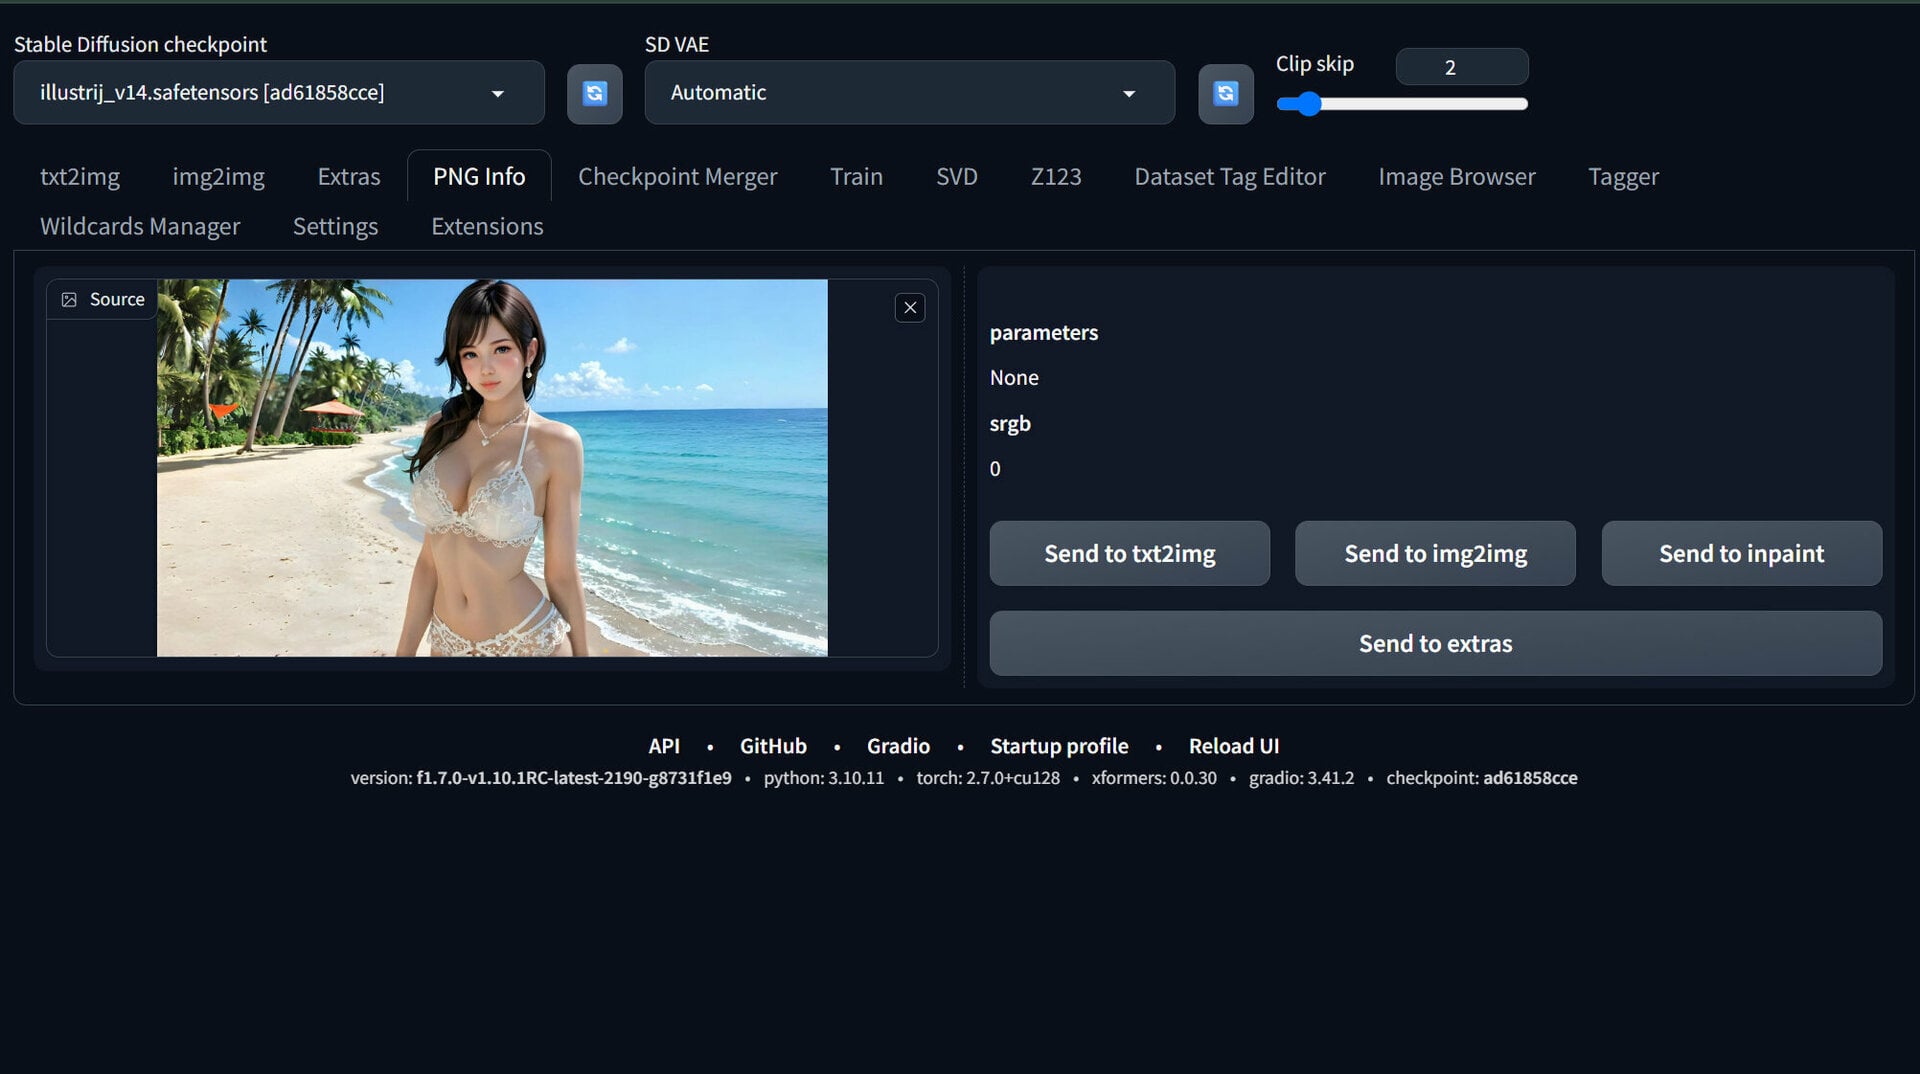Click the 'srgb' metadata label
1920x1074 pixels.
coord(1010,424)
